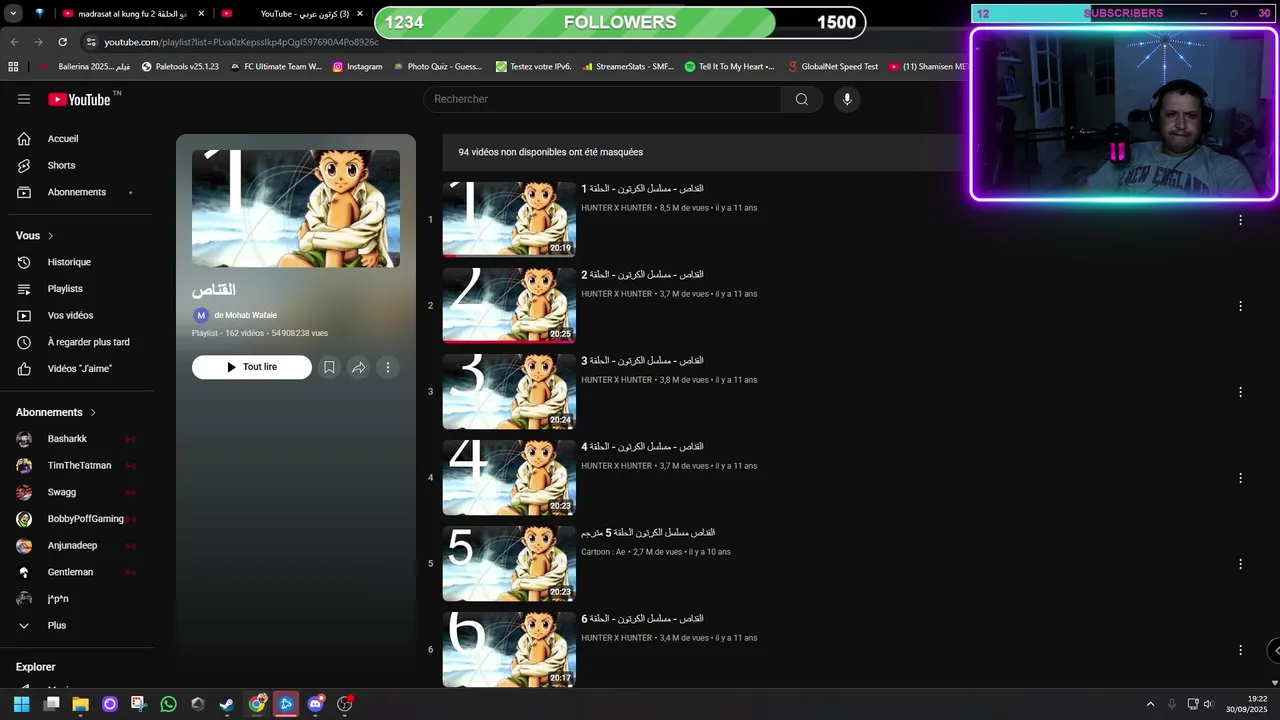
Task: Start voice search with microphone icon
Action: 847,99
